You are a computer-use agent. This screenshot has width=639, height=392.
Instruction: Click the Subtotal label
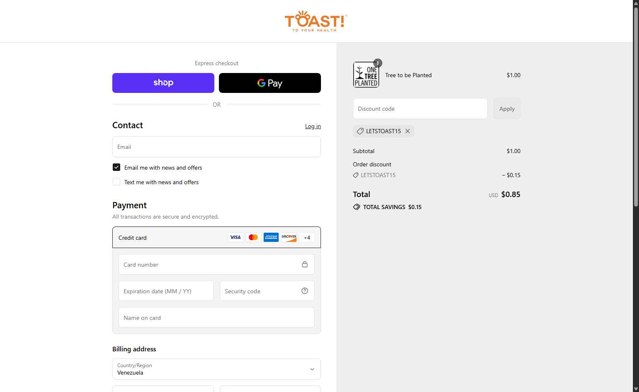point(364,151)
